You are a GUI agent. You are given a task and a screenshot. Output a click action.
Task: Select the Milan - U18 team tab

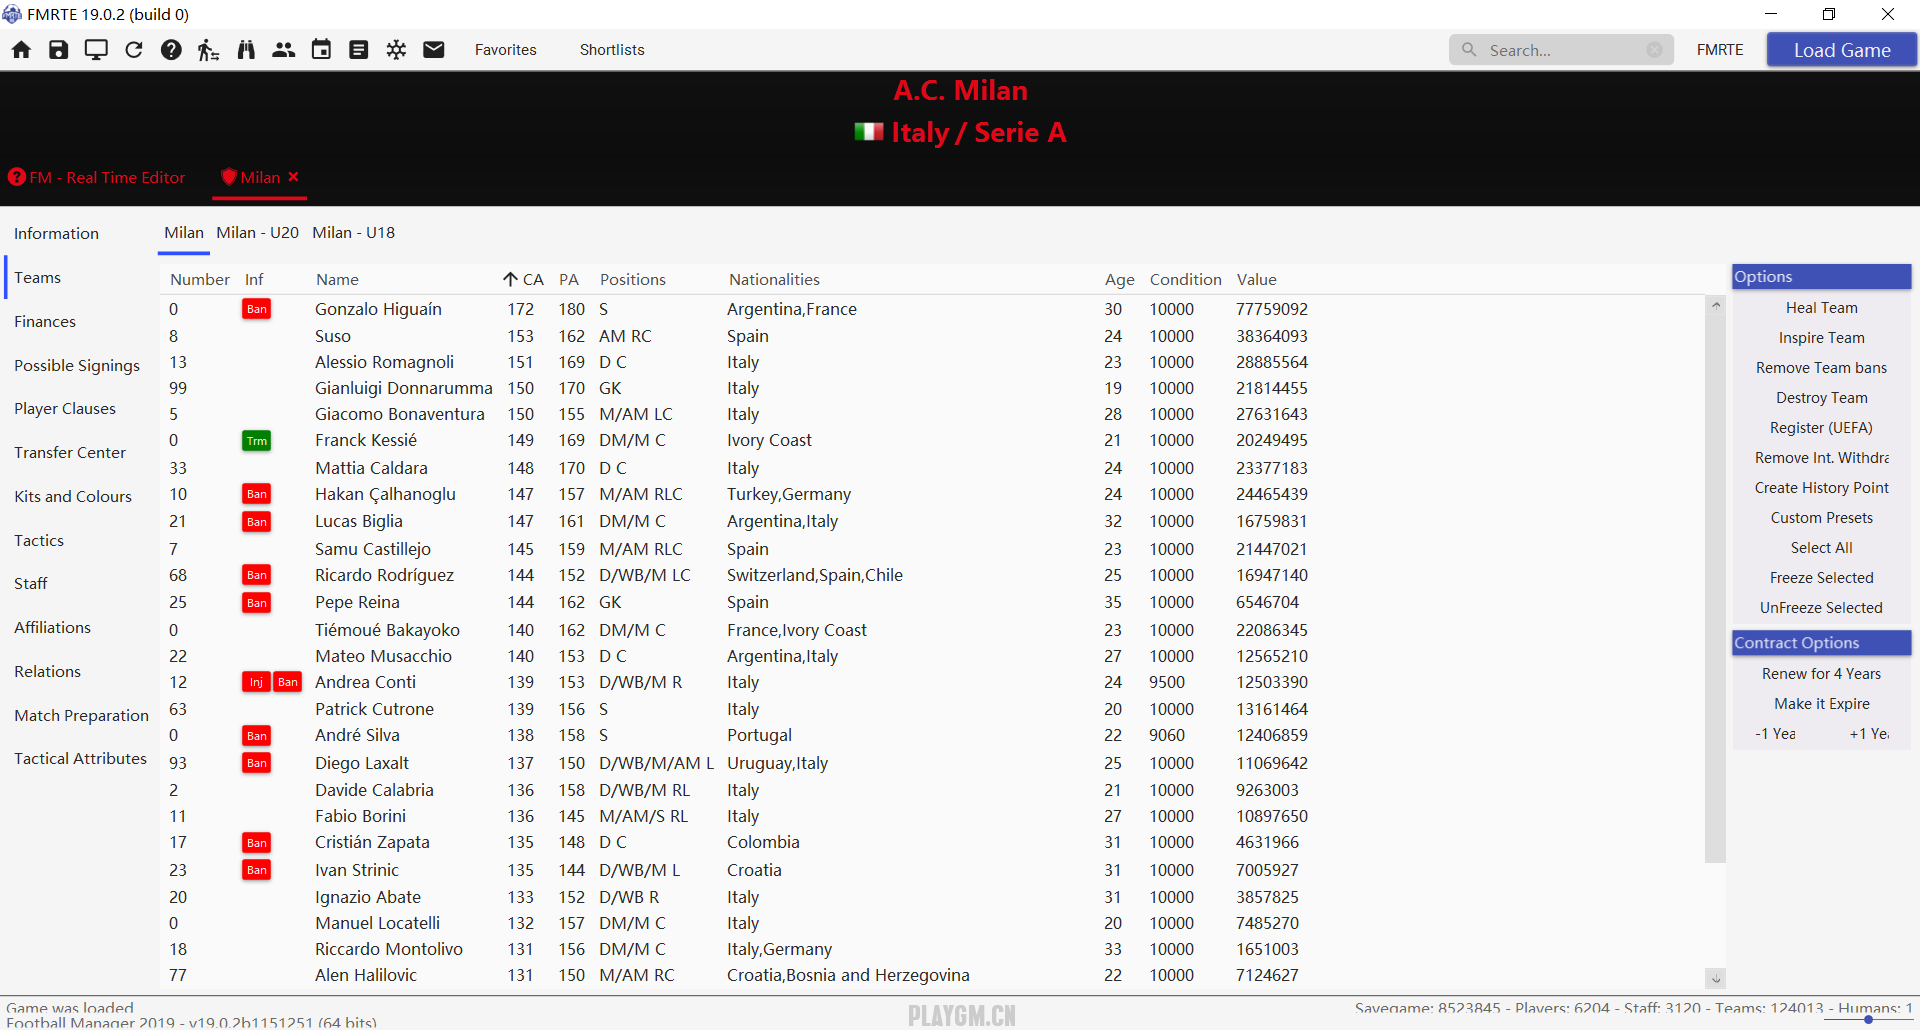point(354,232)
